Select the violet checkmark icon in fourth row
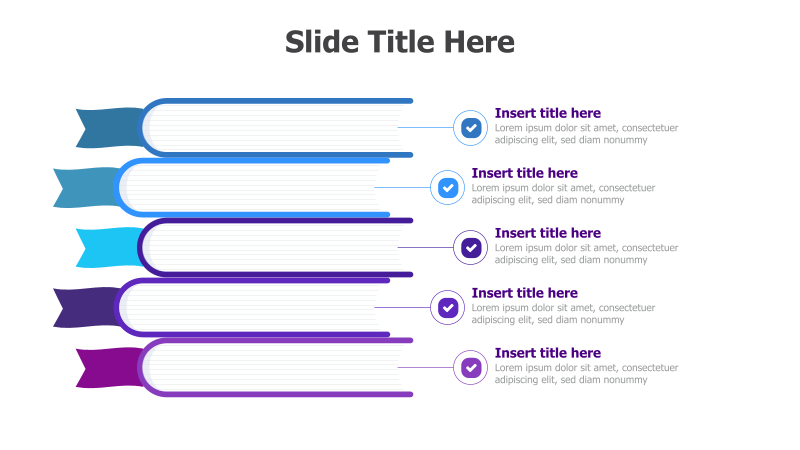Viewport: 800px width, 450px height. coord(447,308)
